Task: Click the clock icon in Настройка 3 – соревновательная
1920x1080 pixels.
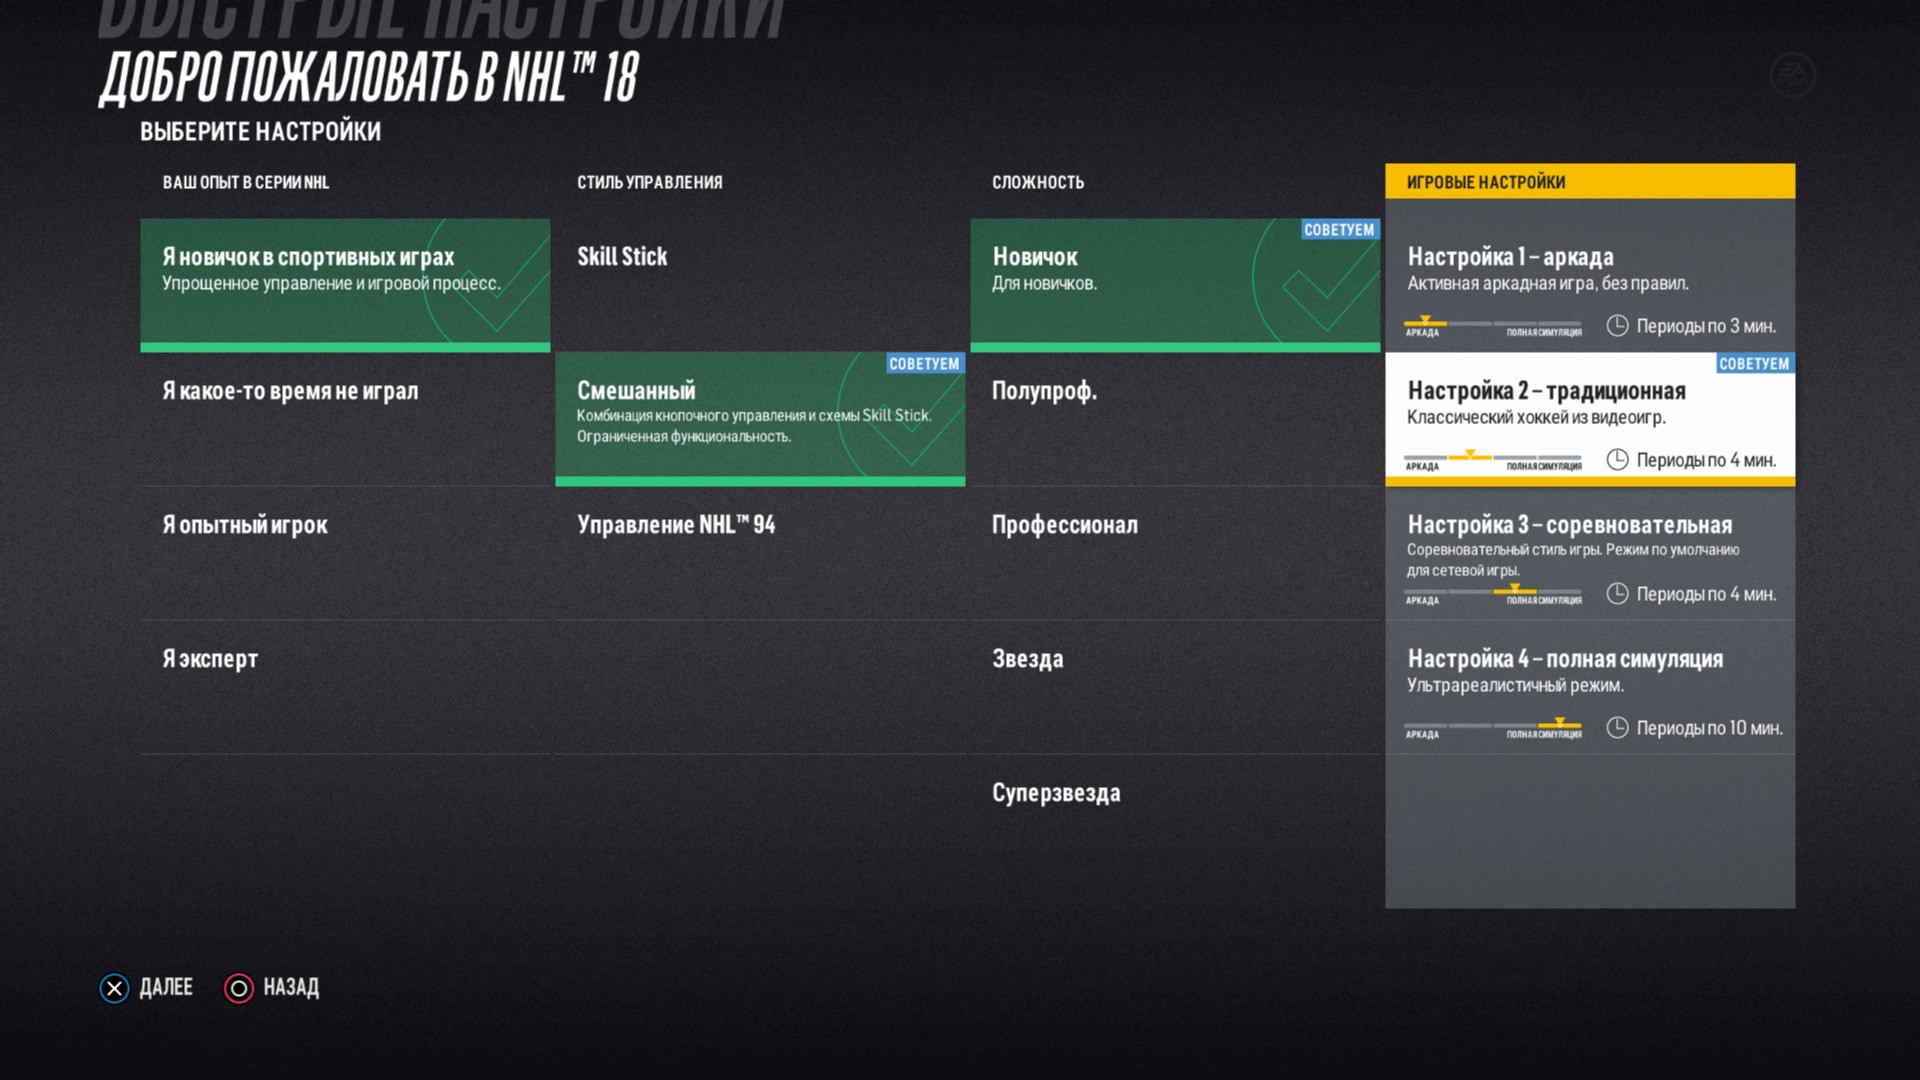Action: pyautogui.click(x=1617, y=593)
